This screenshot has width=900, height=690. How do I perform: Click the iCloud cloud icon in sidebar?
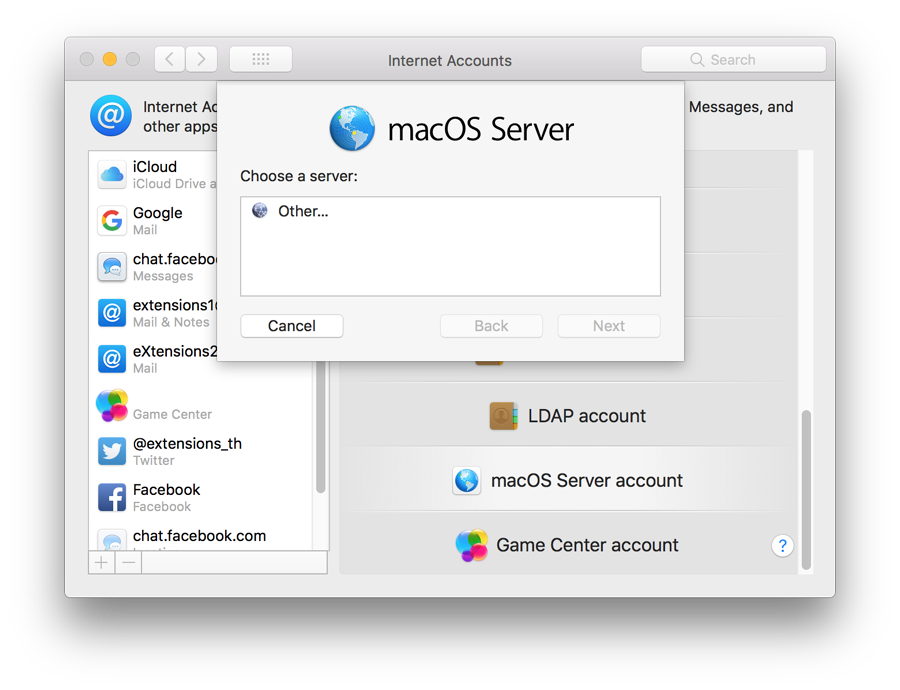[111, 174]
